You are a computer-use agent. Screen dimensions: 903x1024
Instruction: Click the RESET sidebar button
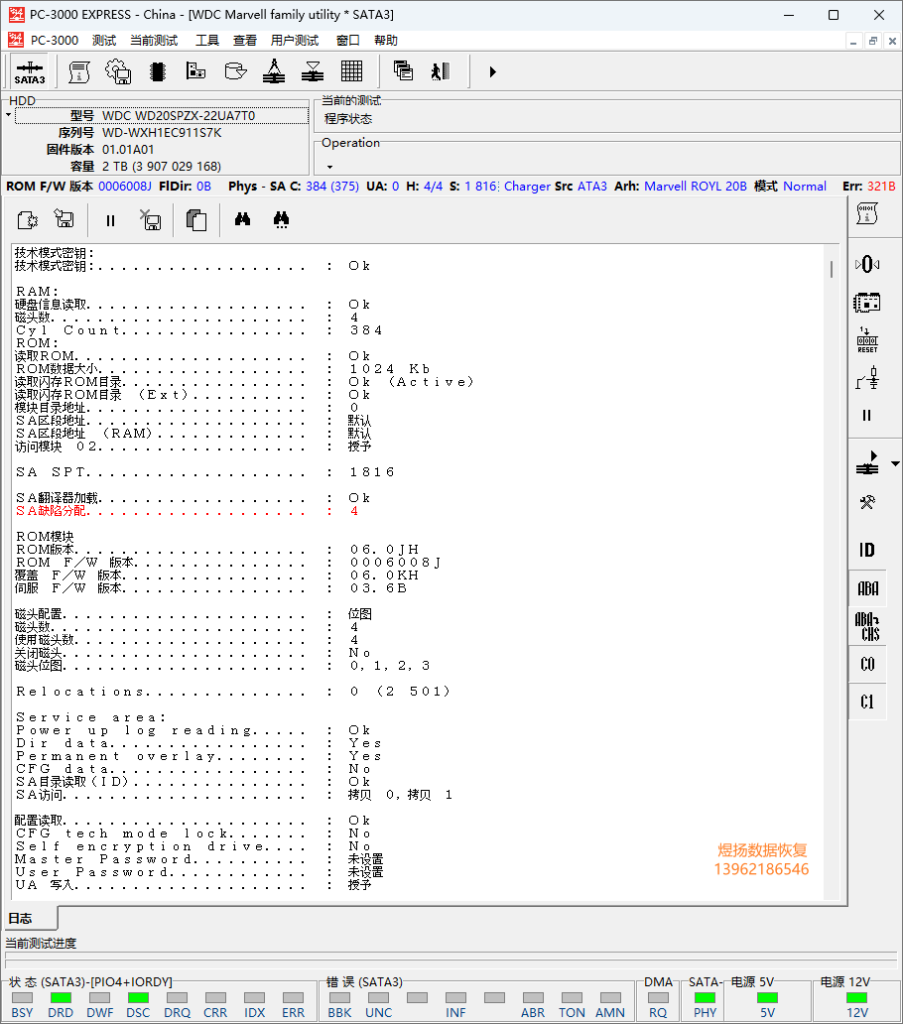(867, 340)
